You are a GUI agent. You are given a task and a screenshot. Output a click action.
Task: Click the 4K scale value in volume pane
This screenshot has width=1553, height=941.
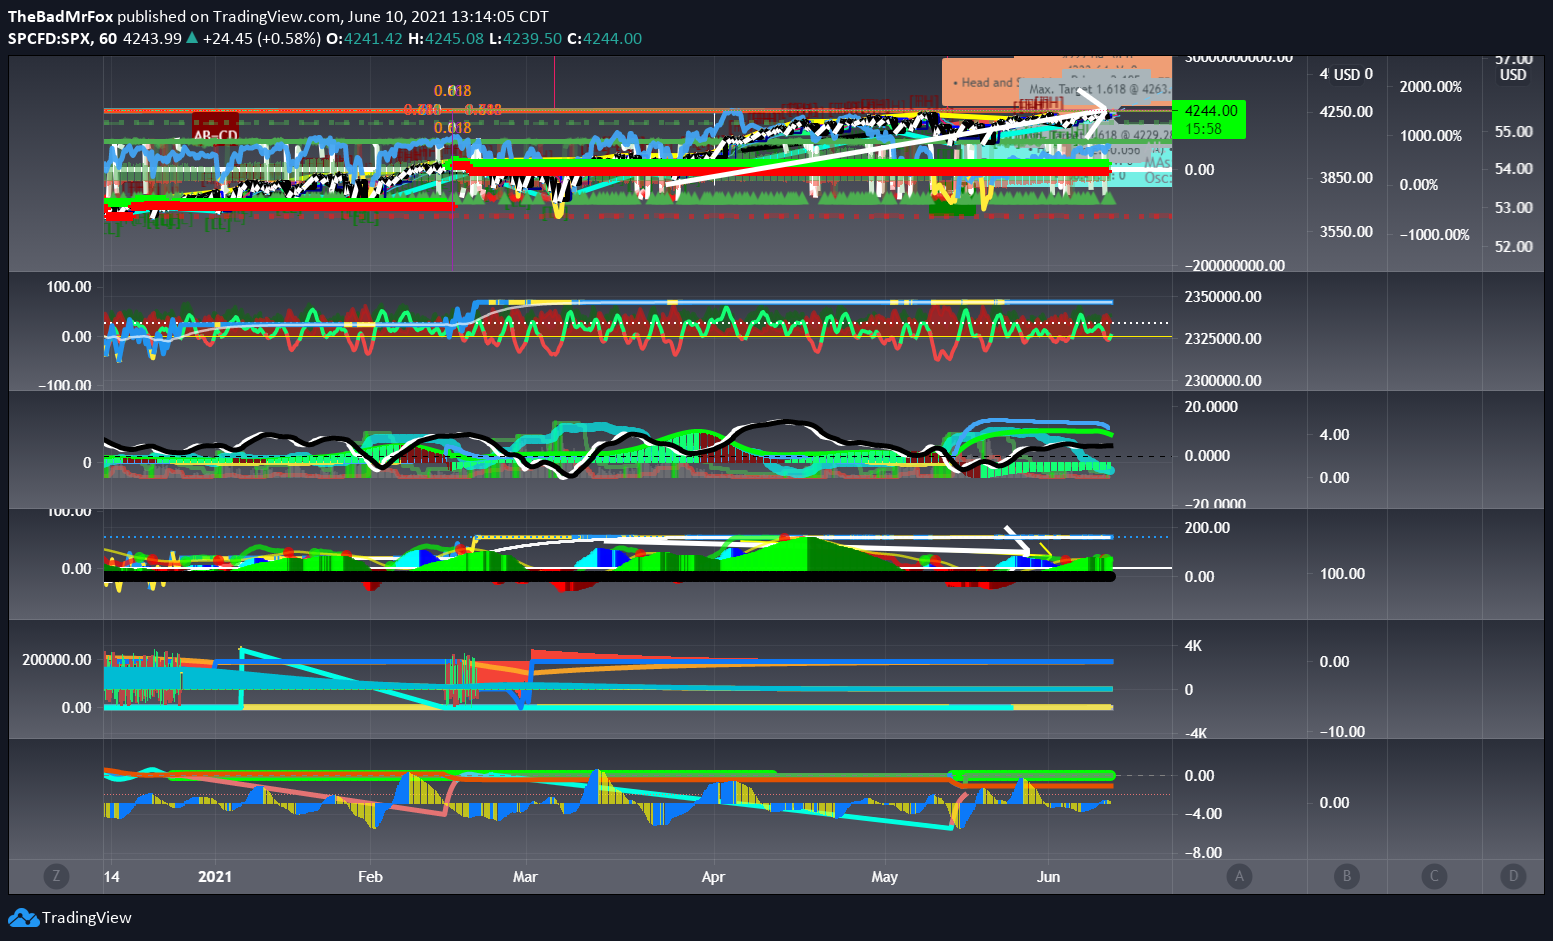coord(1193,645)
